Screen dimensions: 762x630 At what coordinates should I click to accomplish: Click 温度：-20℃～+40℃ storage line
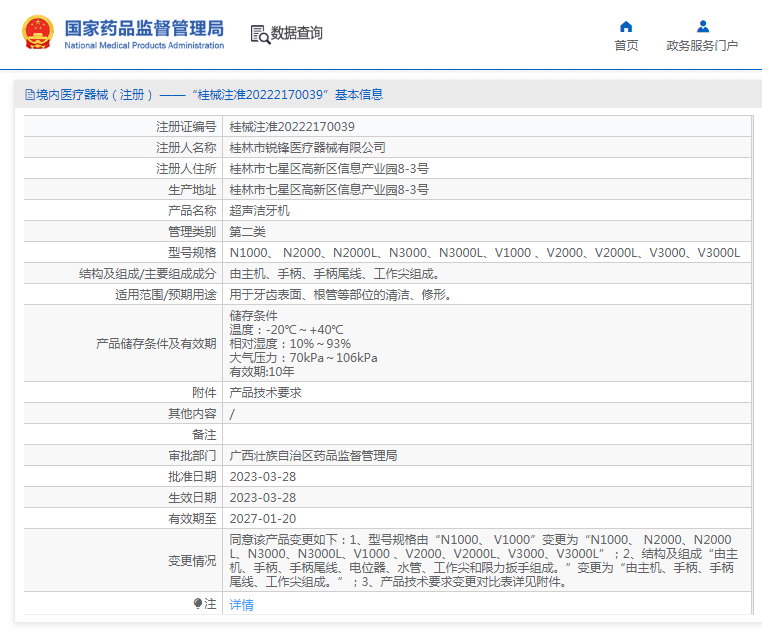tap(286, 330)
